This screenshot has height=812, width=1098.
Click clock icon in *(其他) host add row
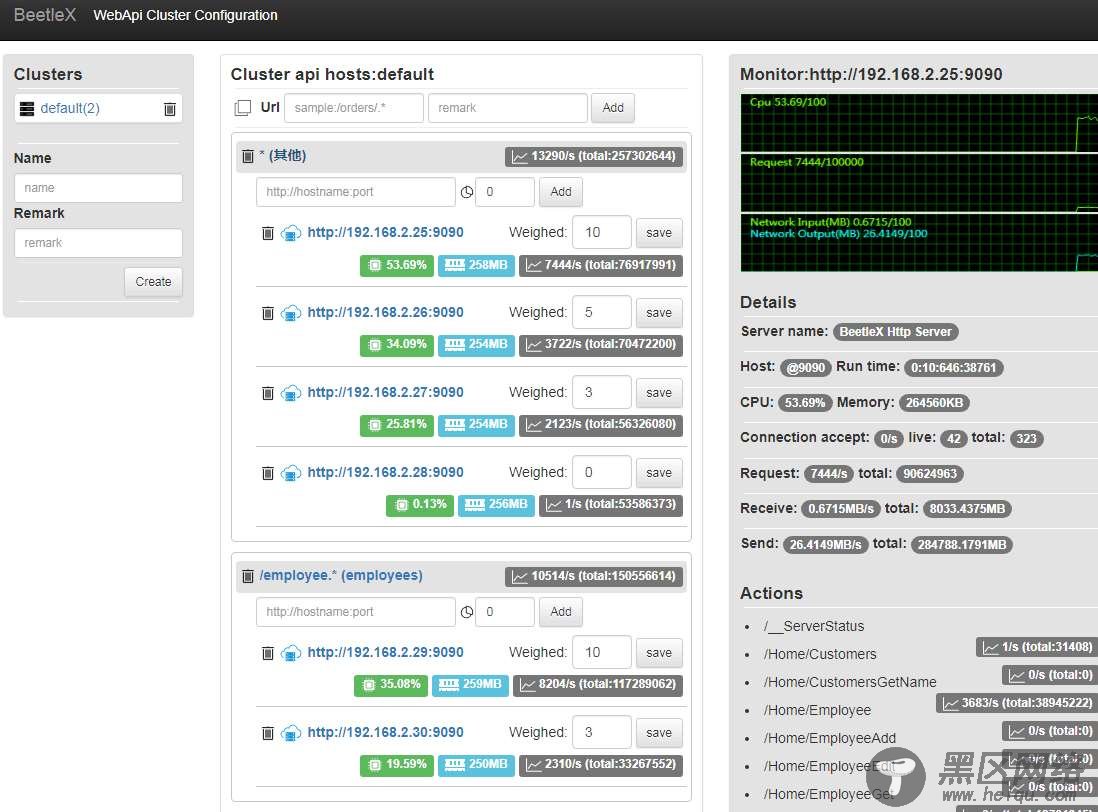point(466,192)
